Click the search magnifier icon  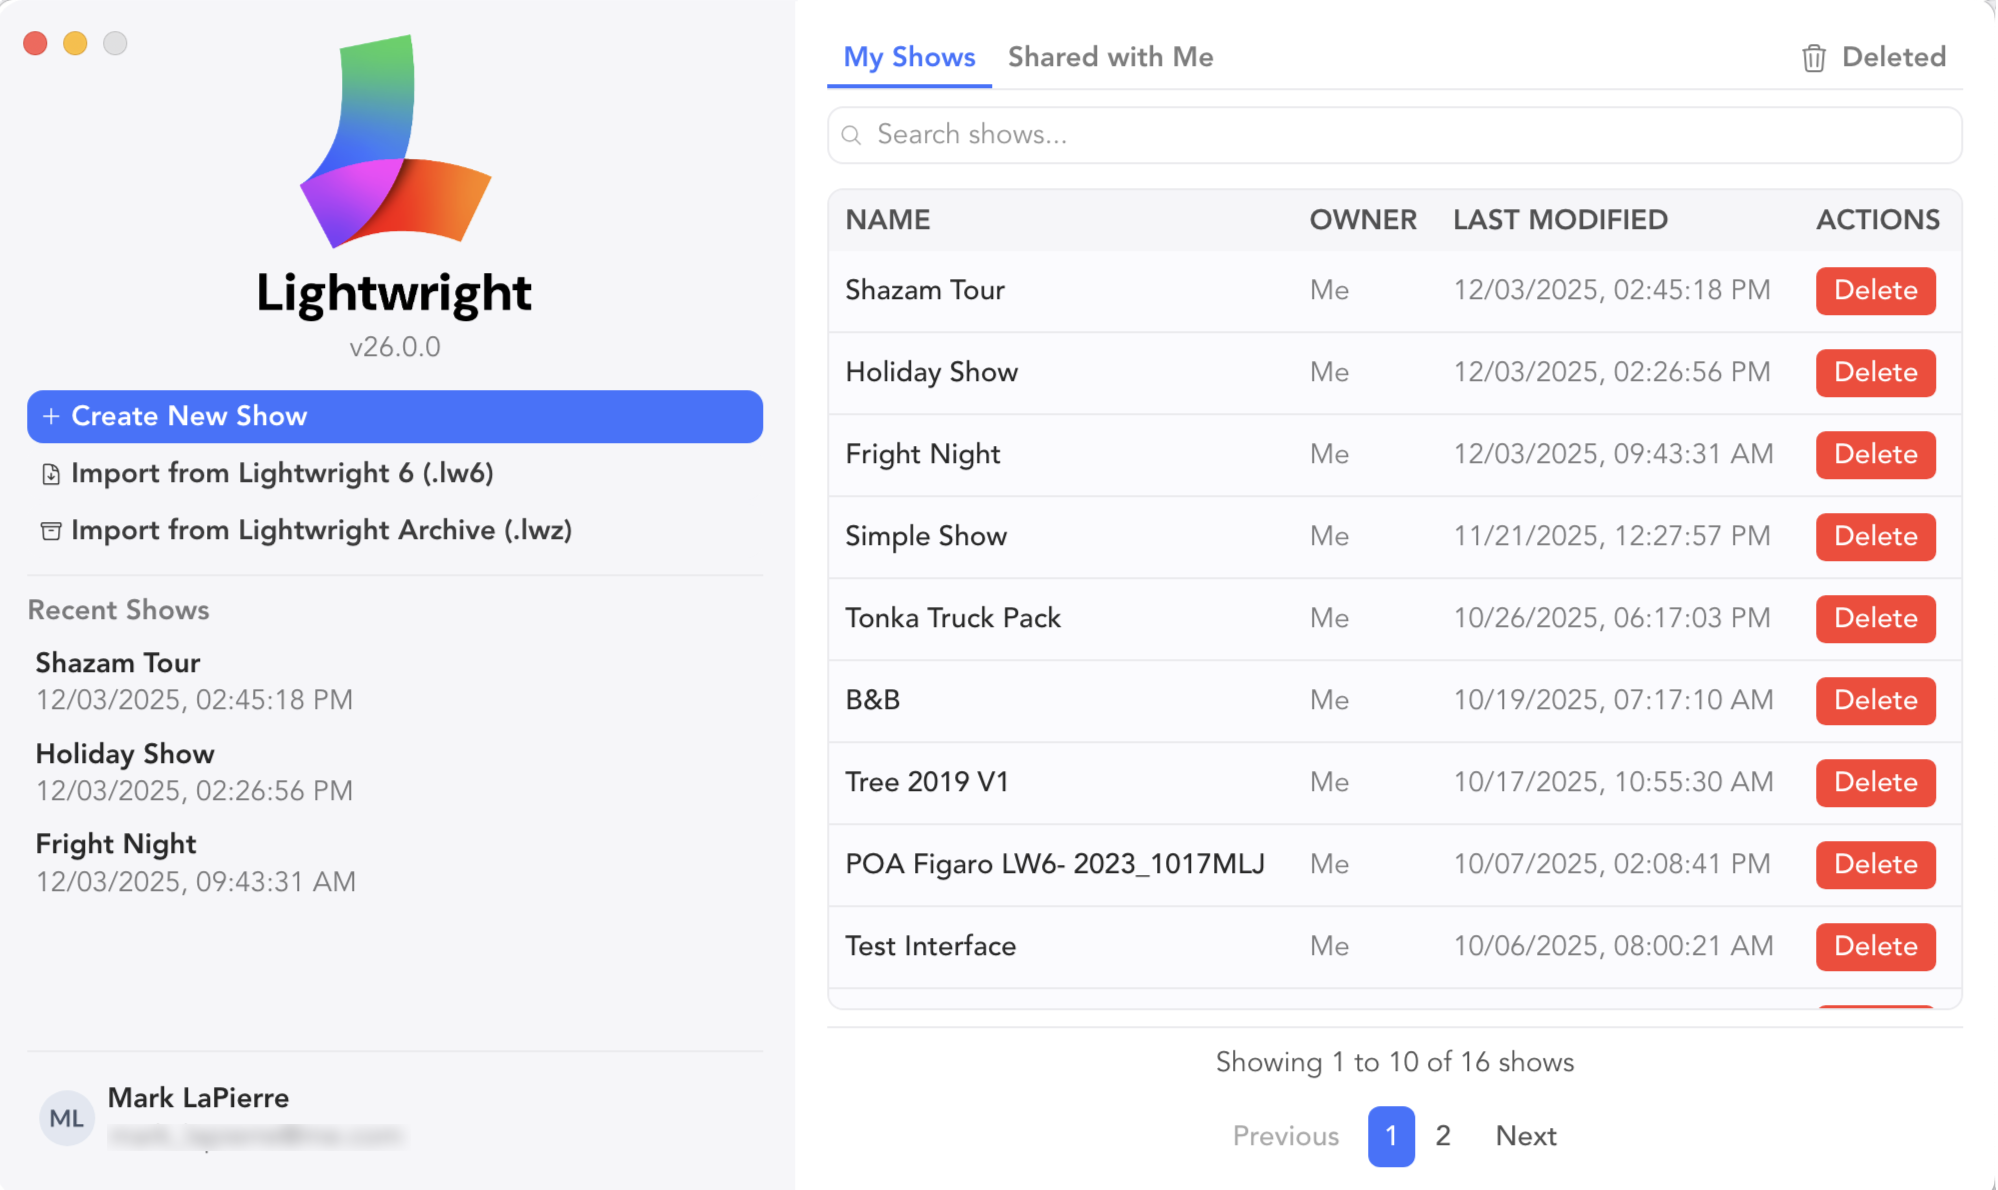[852, 135]
